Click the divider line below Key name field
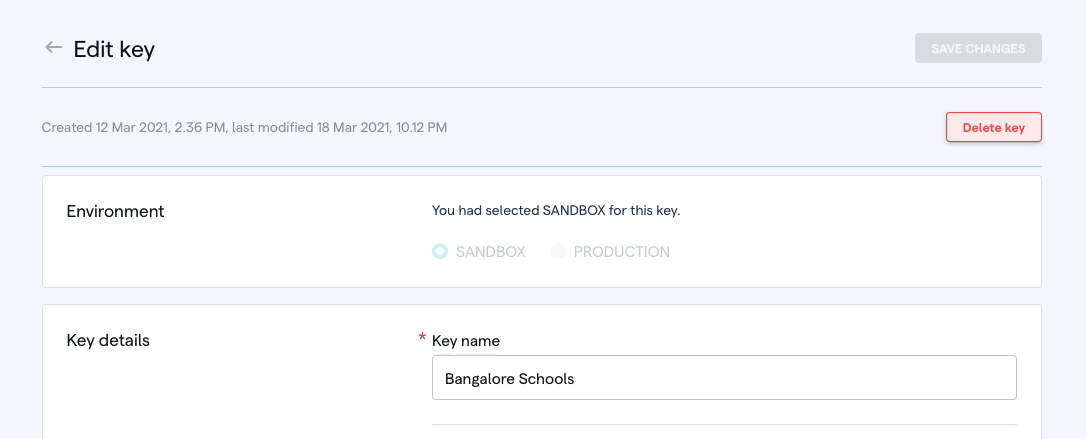Image resolution: width=1086 pixels, height=439 pixels. [724, 425]
